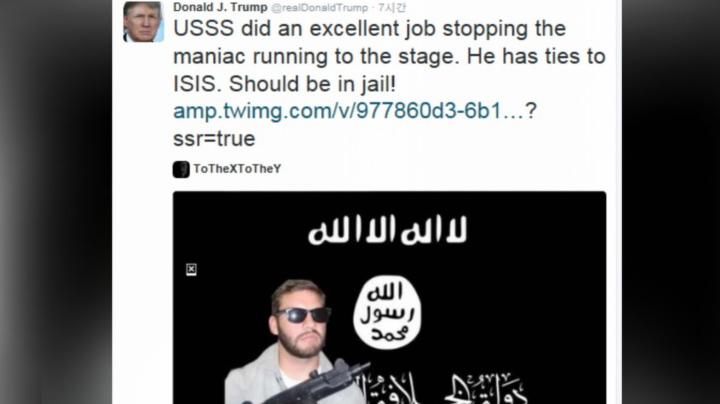Screen dimensions: 720x404
Task: Open the Donald J. Trump display name
Action: tap(220, 7)
